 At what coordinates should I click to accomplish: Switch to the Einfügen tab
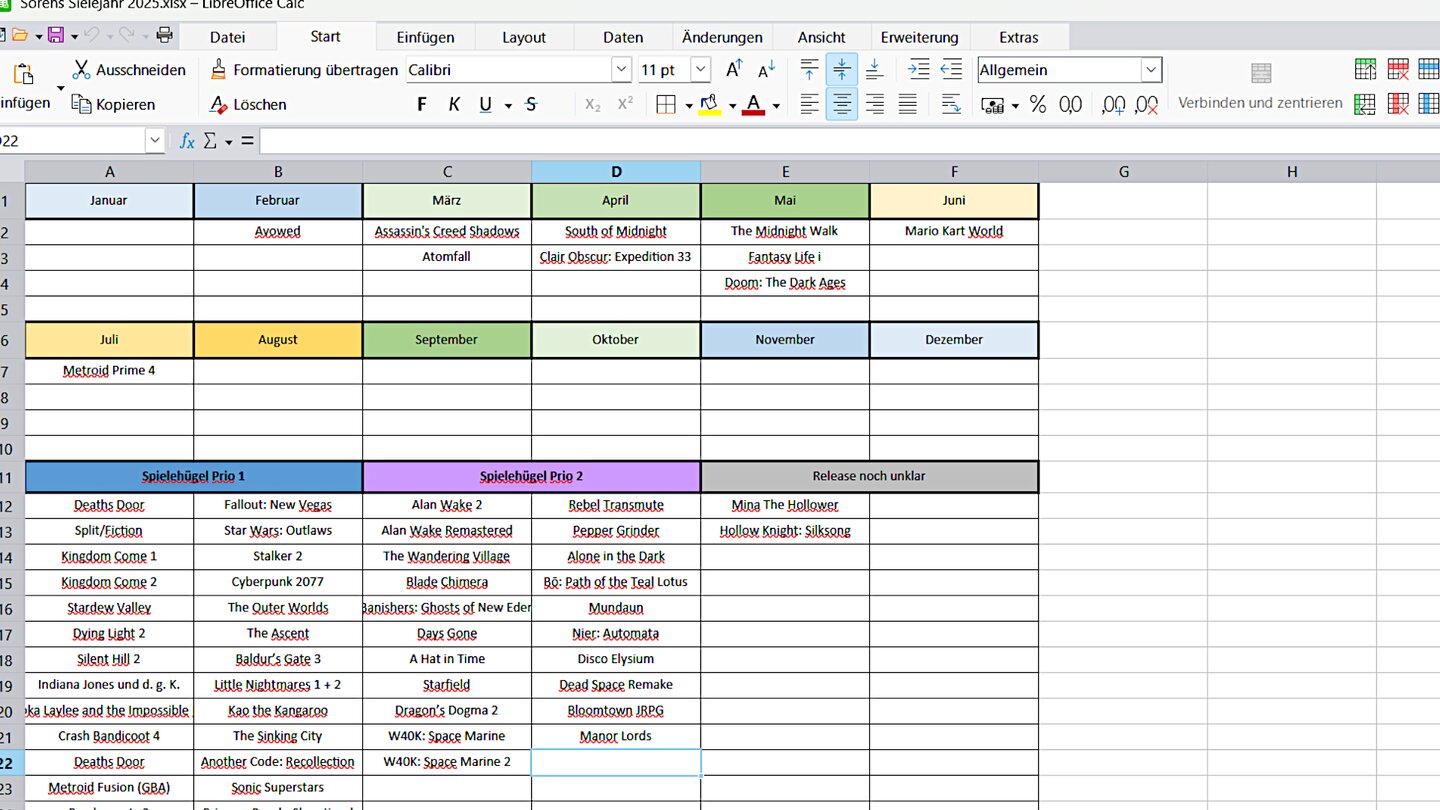click(x=425, y=37)
